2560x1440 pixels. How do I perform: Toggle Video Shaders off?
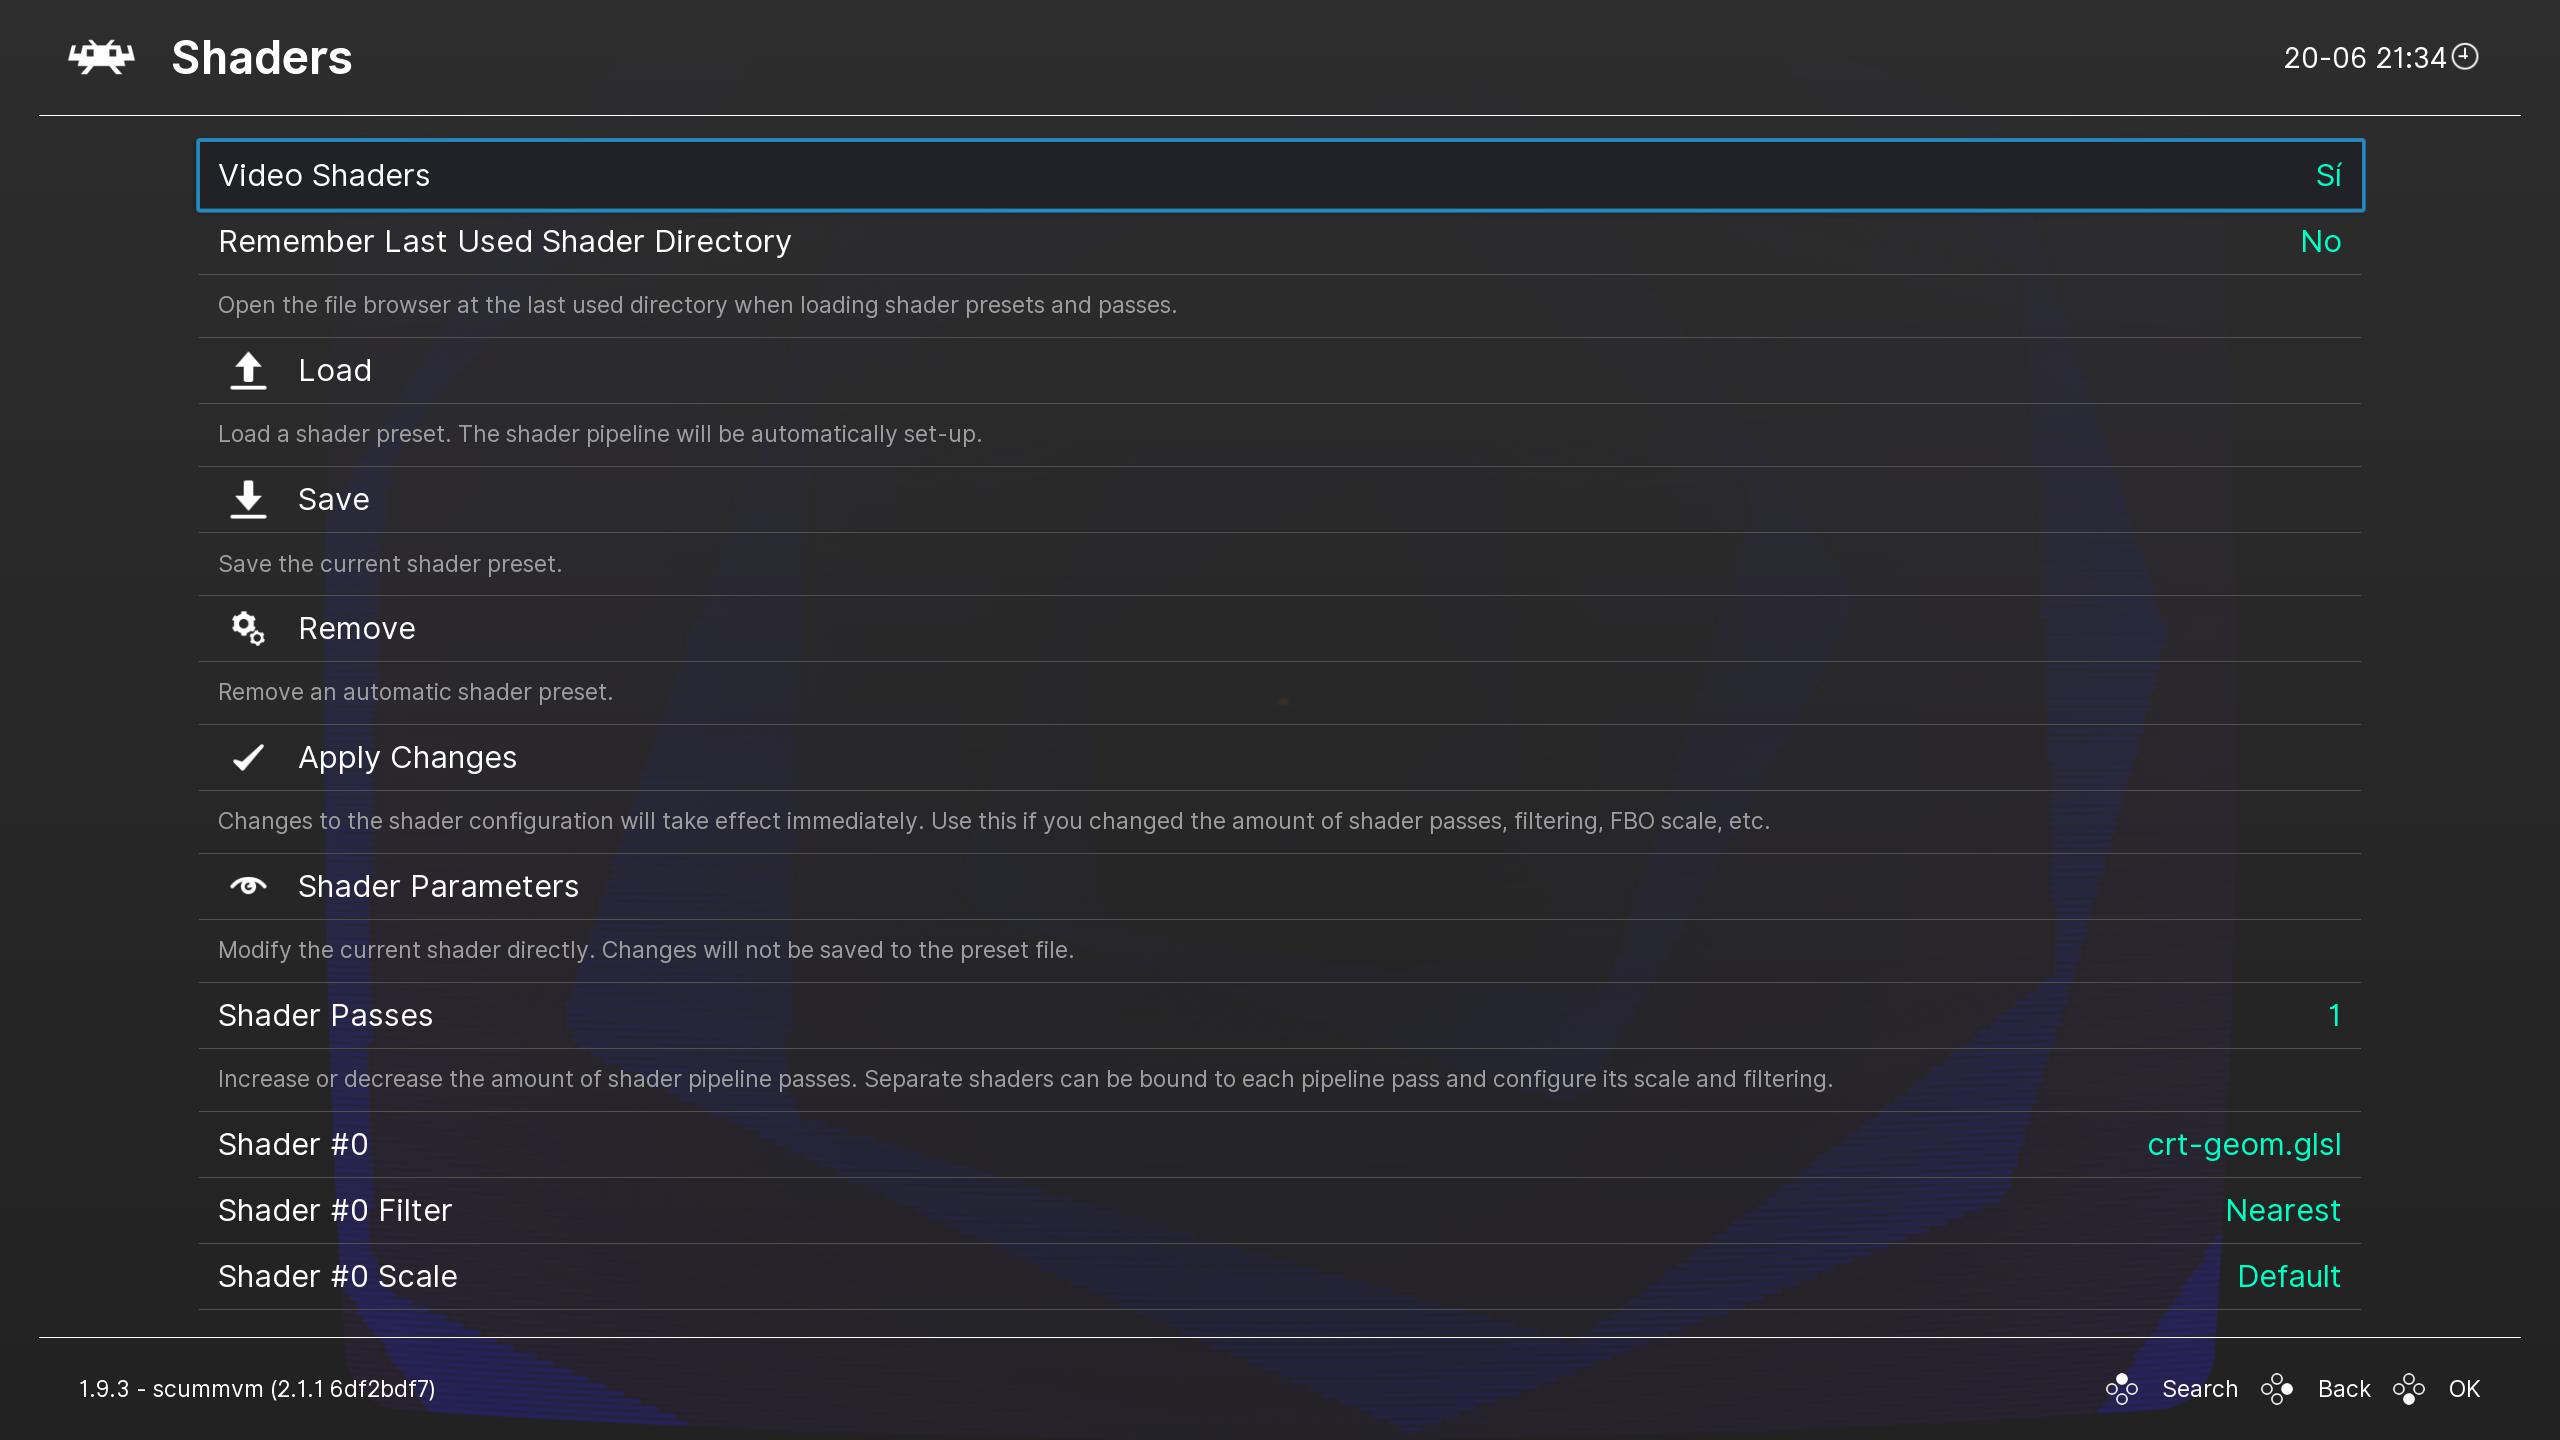tap(1280, 175)
